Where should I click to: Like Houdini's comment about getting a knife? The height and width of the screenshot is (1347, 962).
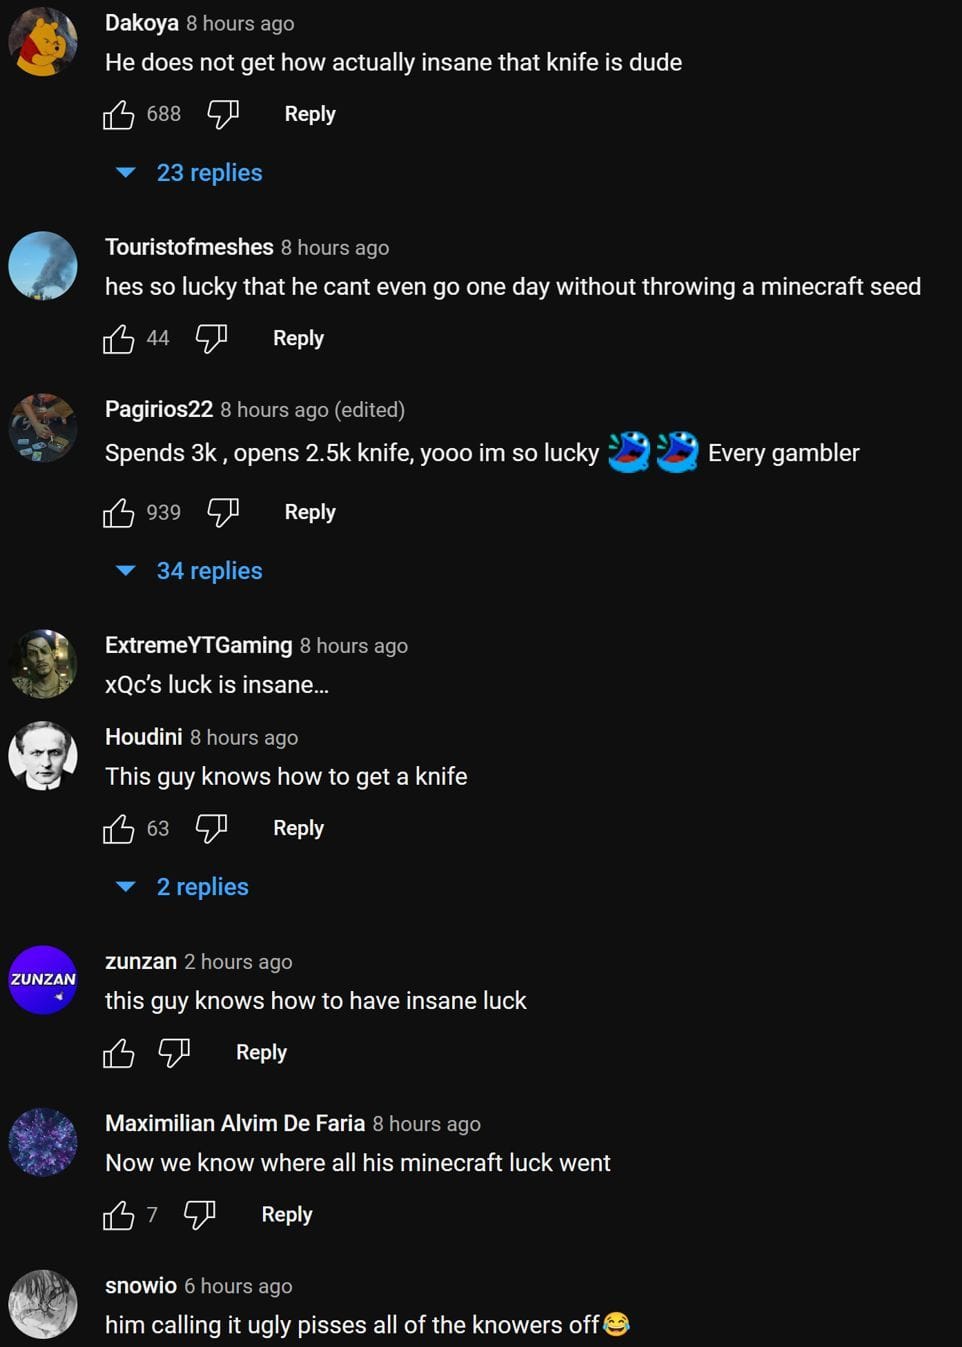point(118,829)
